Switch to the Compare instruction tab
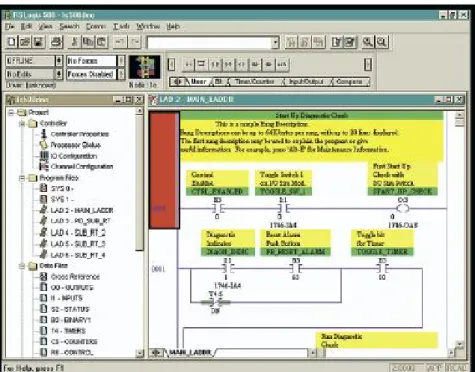 349,82
